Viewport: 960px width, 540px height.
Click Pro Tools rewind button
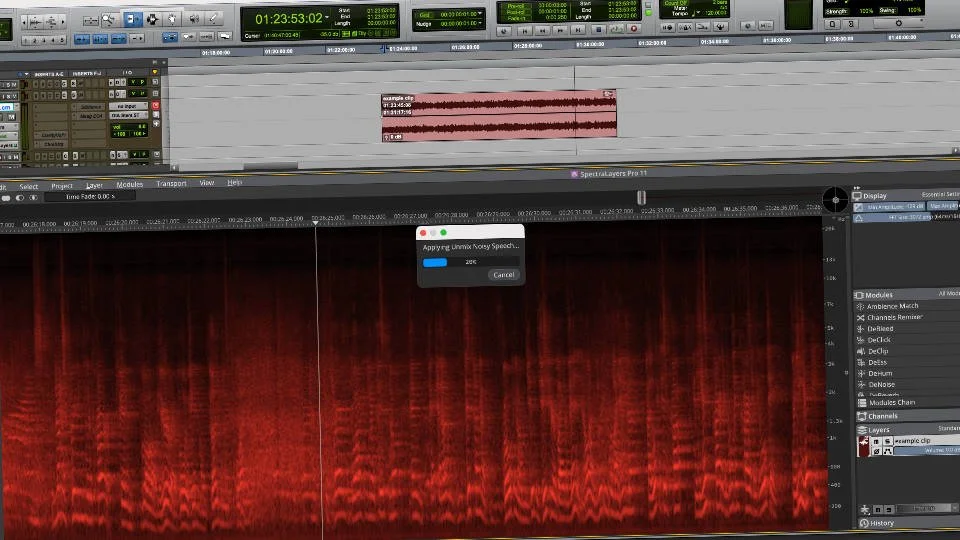[x=542, y=29]
